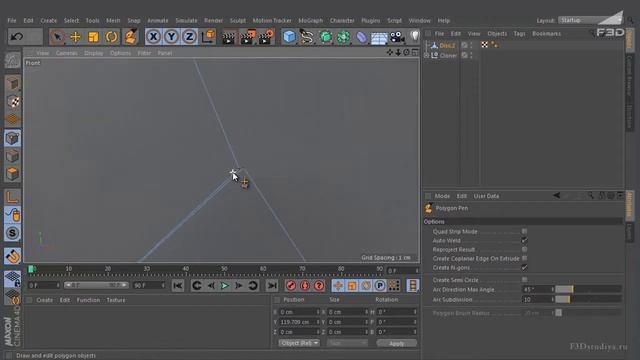Play the animation forward
Viewport: 640px width, 360px height.
click(x=224, y=285)
